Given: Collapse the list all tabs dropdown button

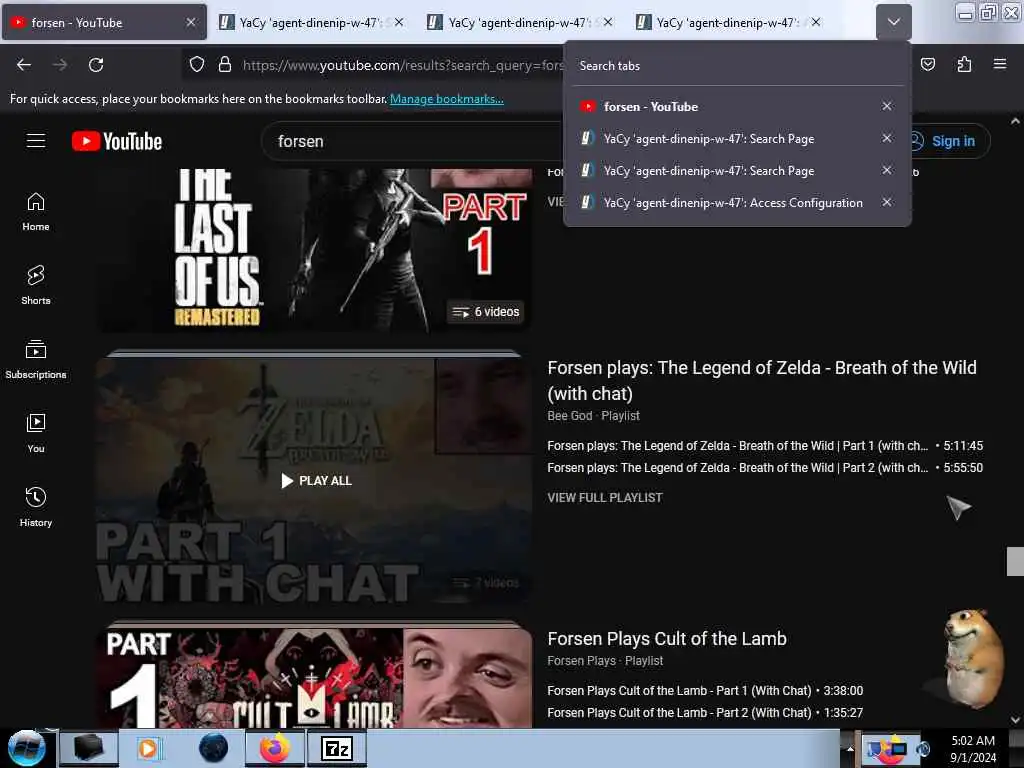Looking at the screenshot, I should [x=893, y=22].
